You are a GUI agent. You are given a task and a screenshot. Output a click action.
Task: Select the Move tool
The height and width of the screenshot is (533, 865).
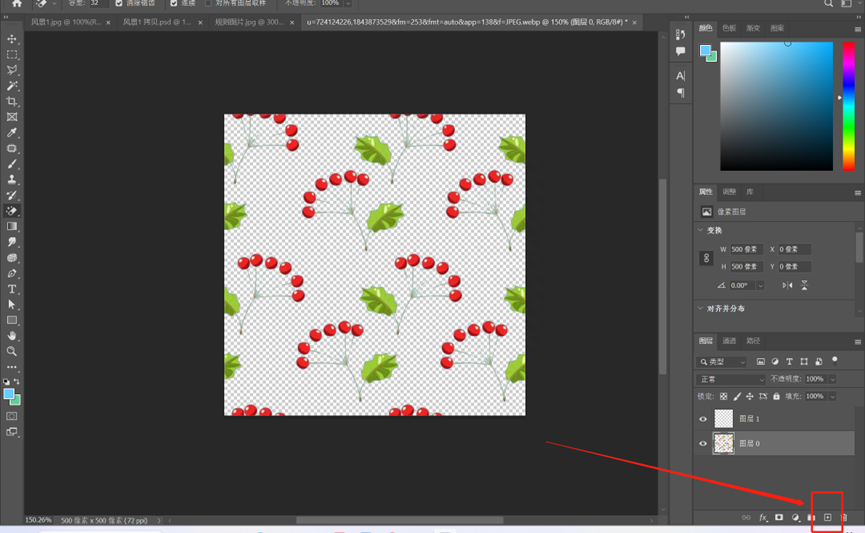coord(12,39)
